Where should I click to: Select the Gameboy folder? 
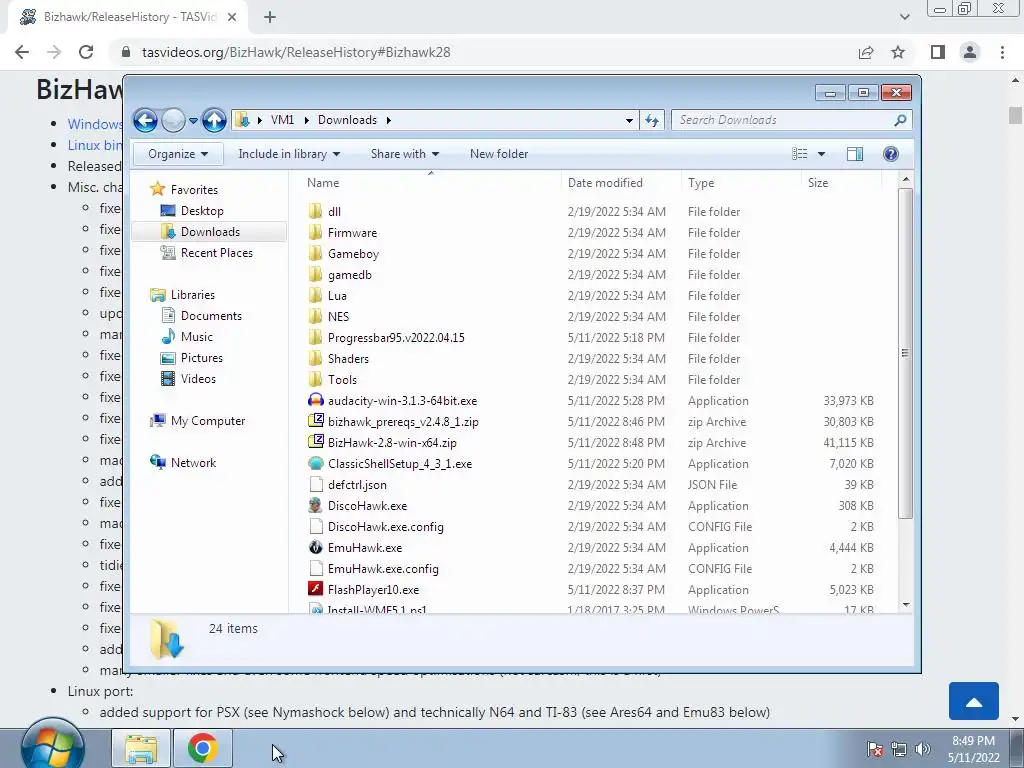click(353, 253)
